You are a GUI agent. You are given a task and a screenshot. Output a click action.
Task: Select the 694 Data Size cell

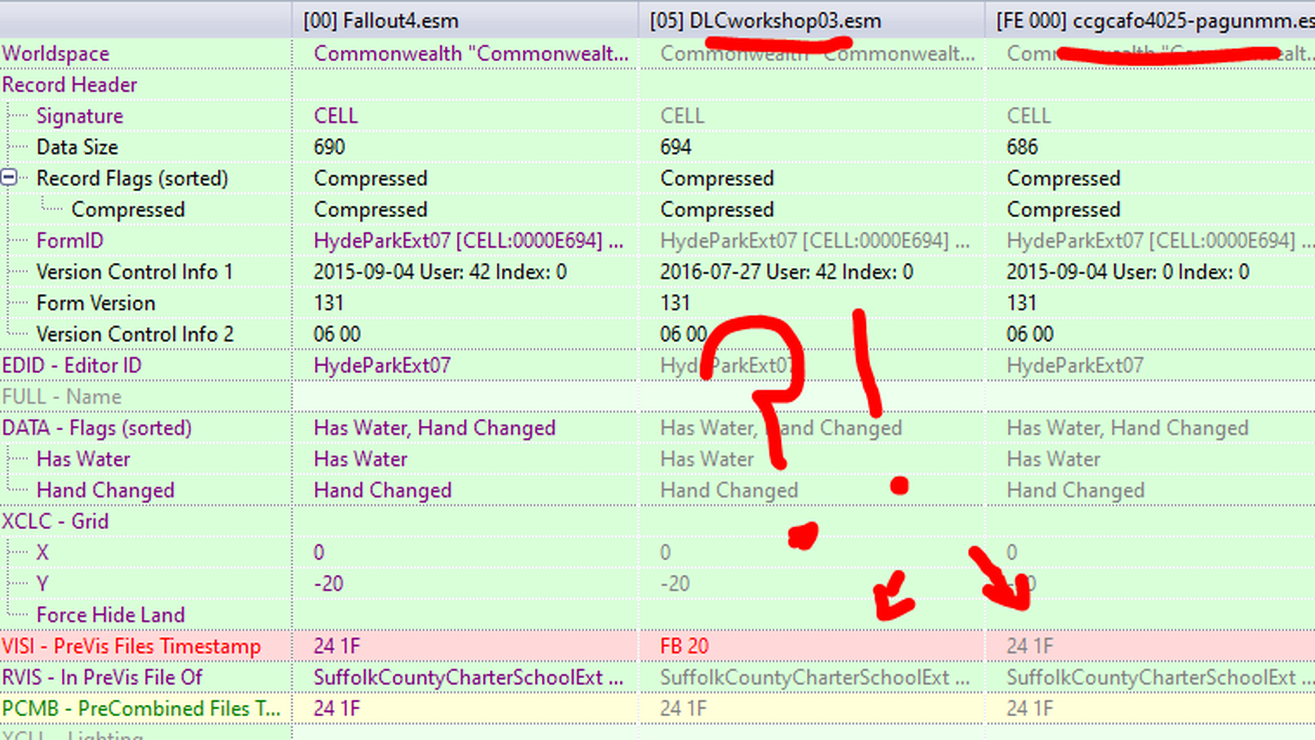(x=676, y=147)
